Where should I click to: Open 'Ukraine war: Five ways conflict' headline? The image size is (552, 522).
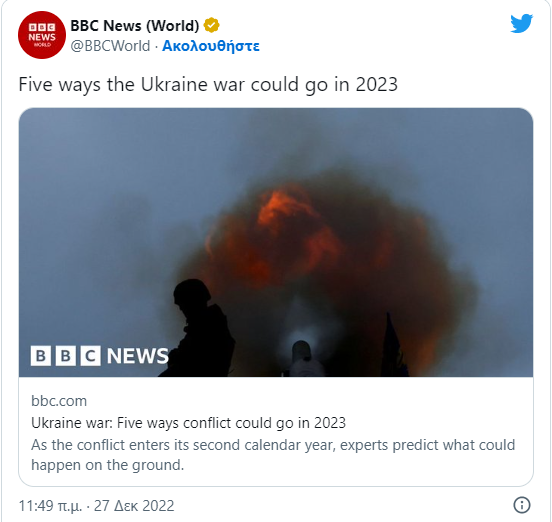pos(188,423)
